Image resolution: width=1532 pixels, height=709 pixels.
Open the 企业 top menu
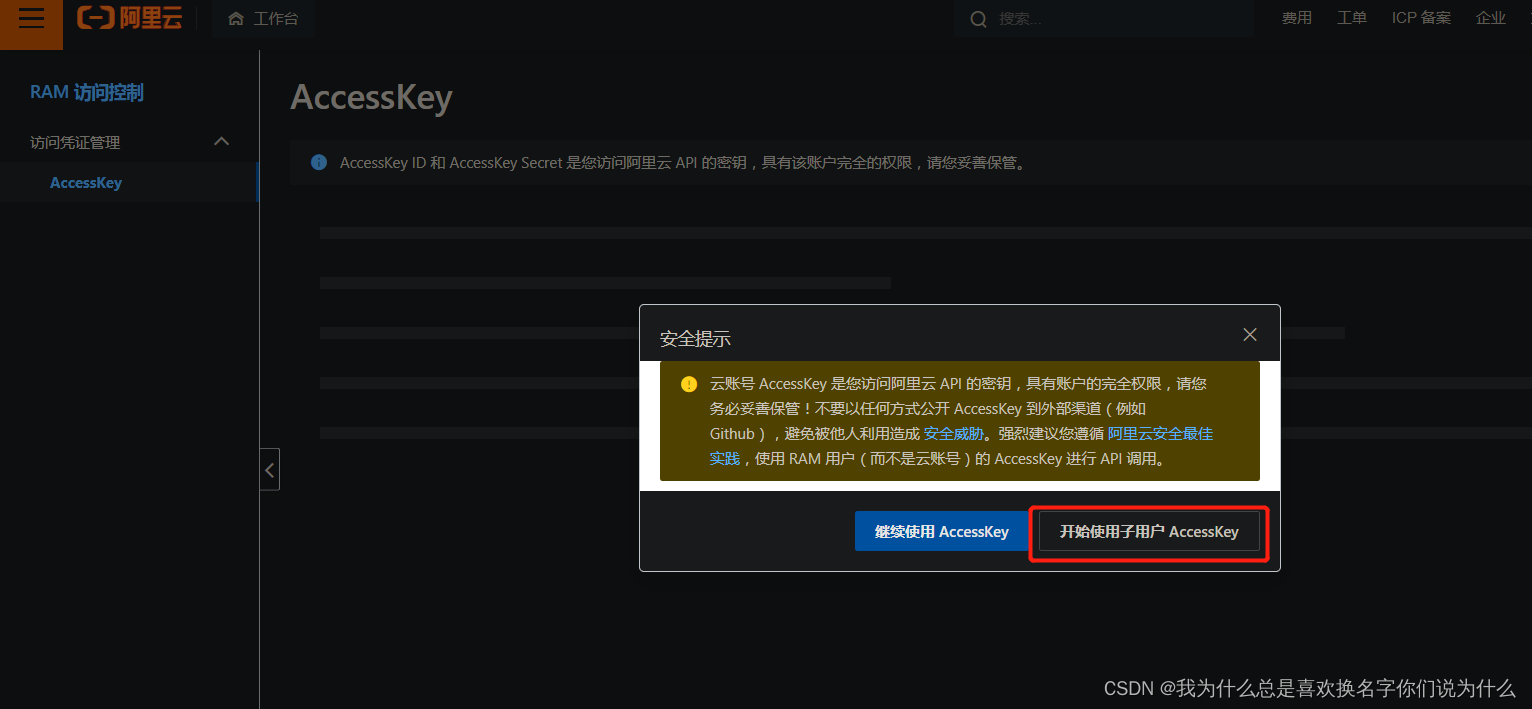[x=1491, y=18]
